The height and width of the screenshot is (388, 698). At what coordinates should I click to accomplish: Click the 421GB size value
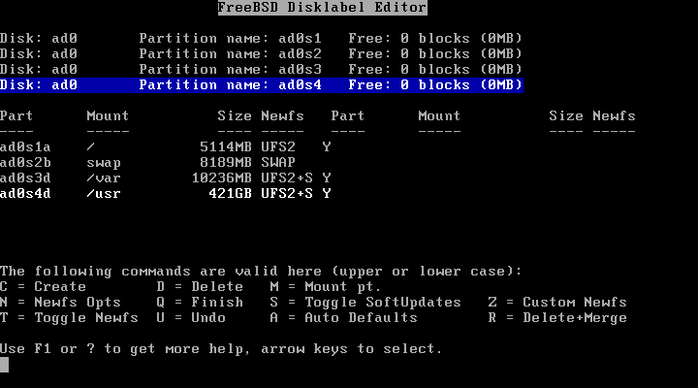pos(230,194)
